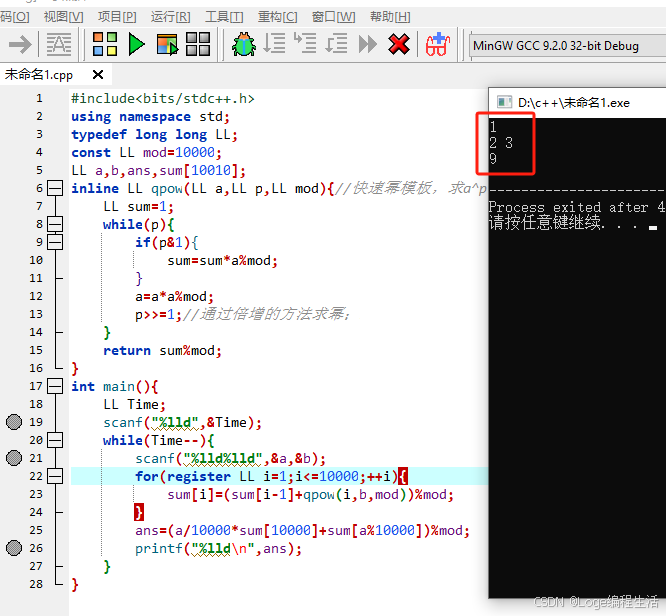Click the step into debug icon
666x616 pixels.
pos(305,43)
